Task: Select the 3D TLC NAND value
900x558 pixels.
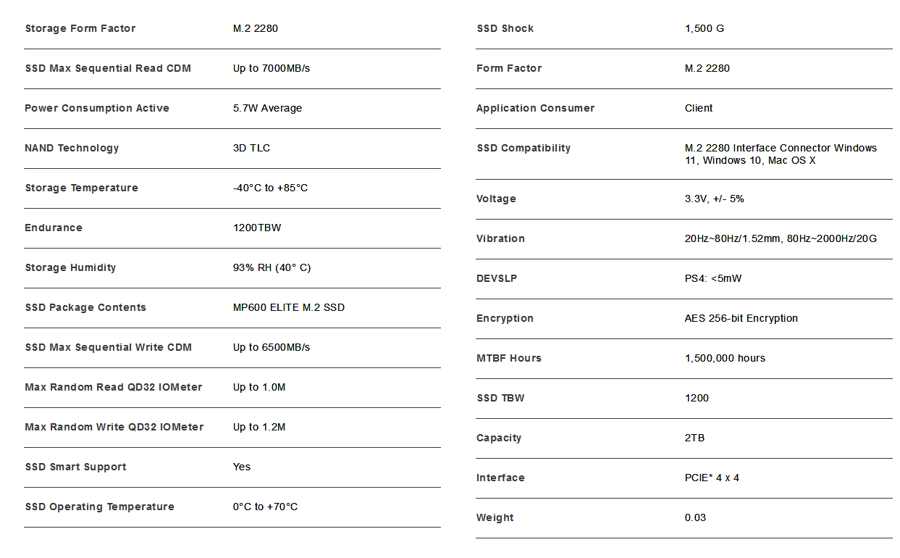Action: (251, 148)
